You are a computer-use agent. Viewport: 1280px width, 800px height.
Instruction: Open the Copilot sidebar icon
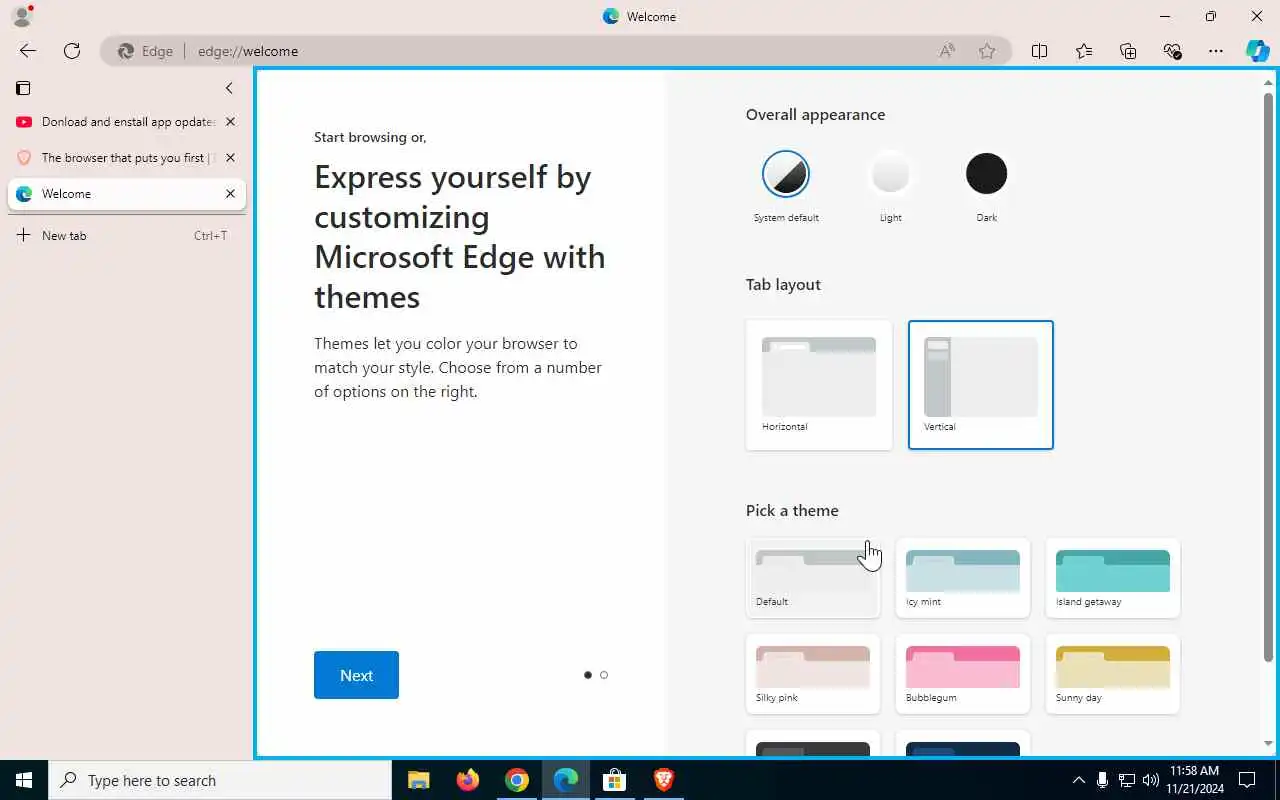click(1257, 51)
